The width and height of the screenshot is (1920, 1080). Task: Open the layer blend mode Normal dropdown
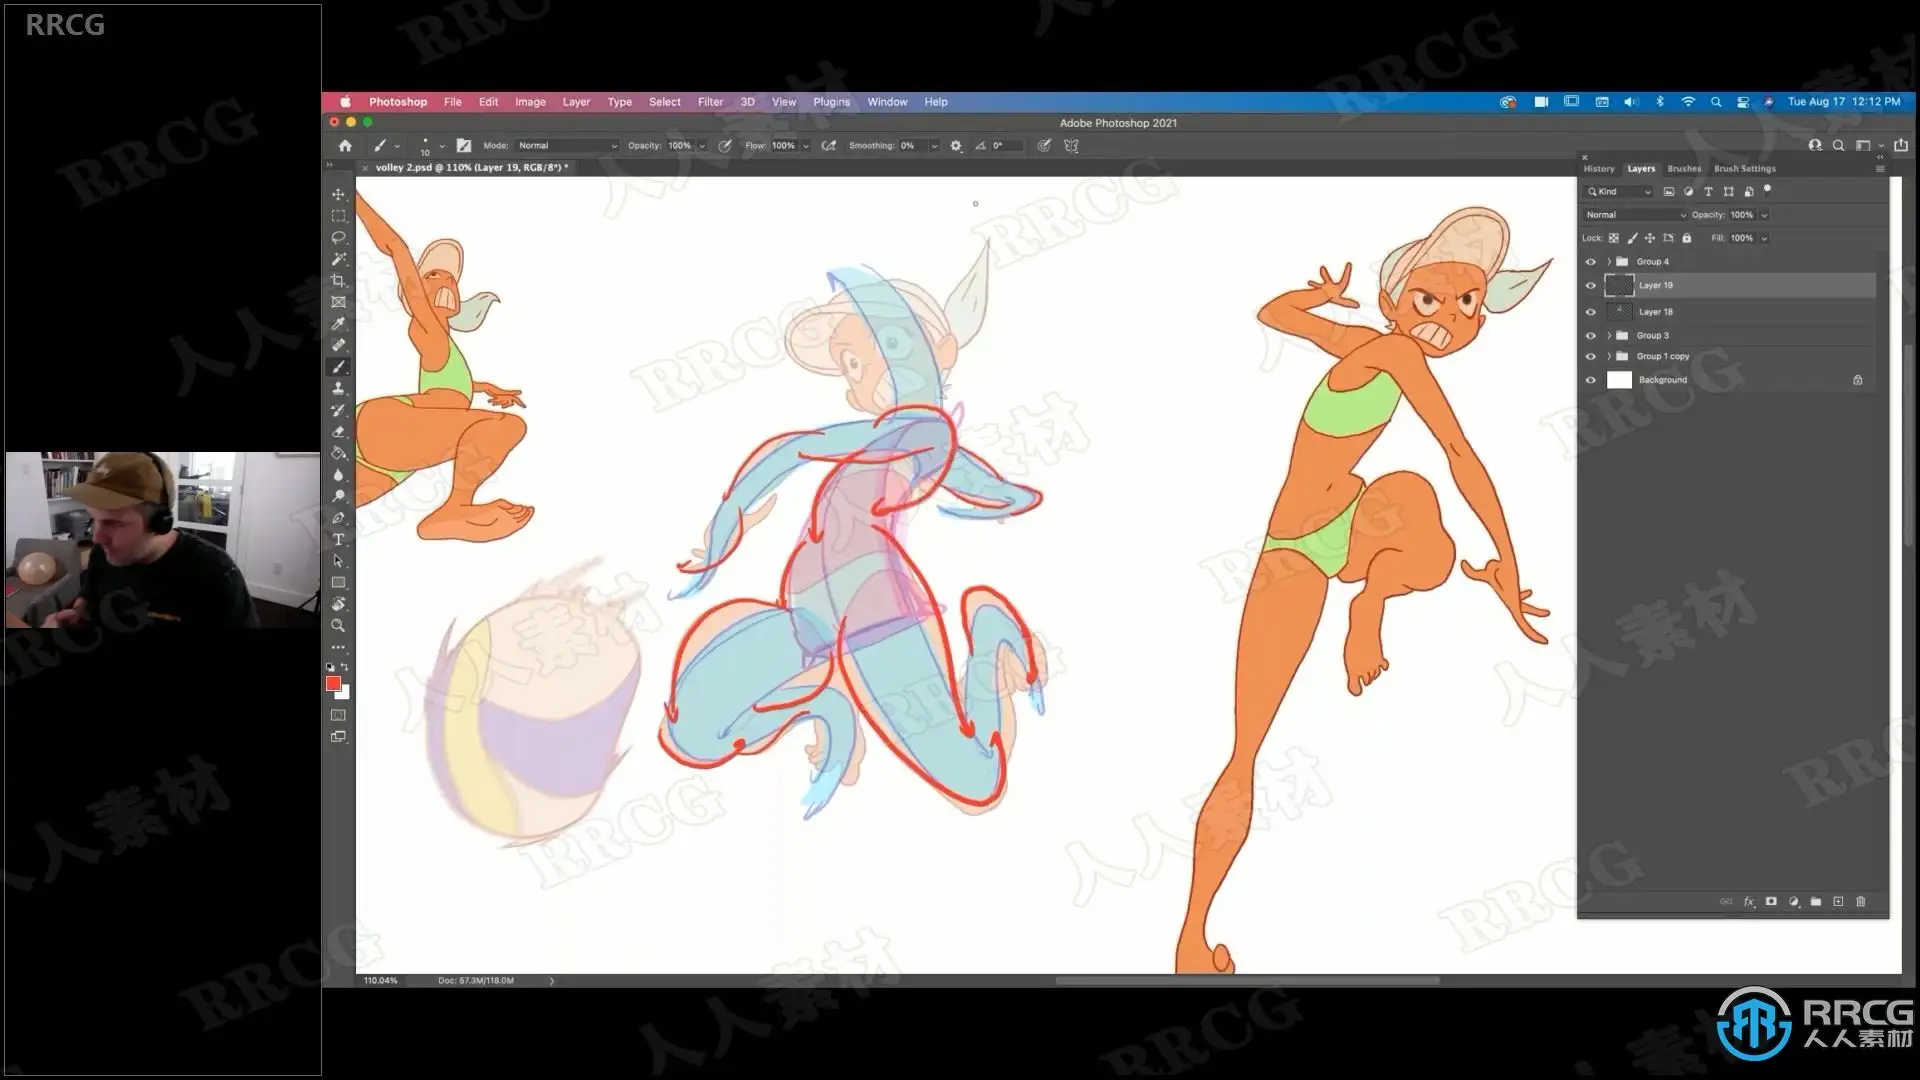1635,215
